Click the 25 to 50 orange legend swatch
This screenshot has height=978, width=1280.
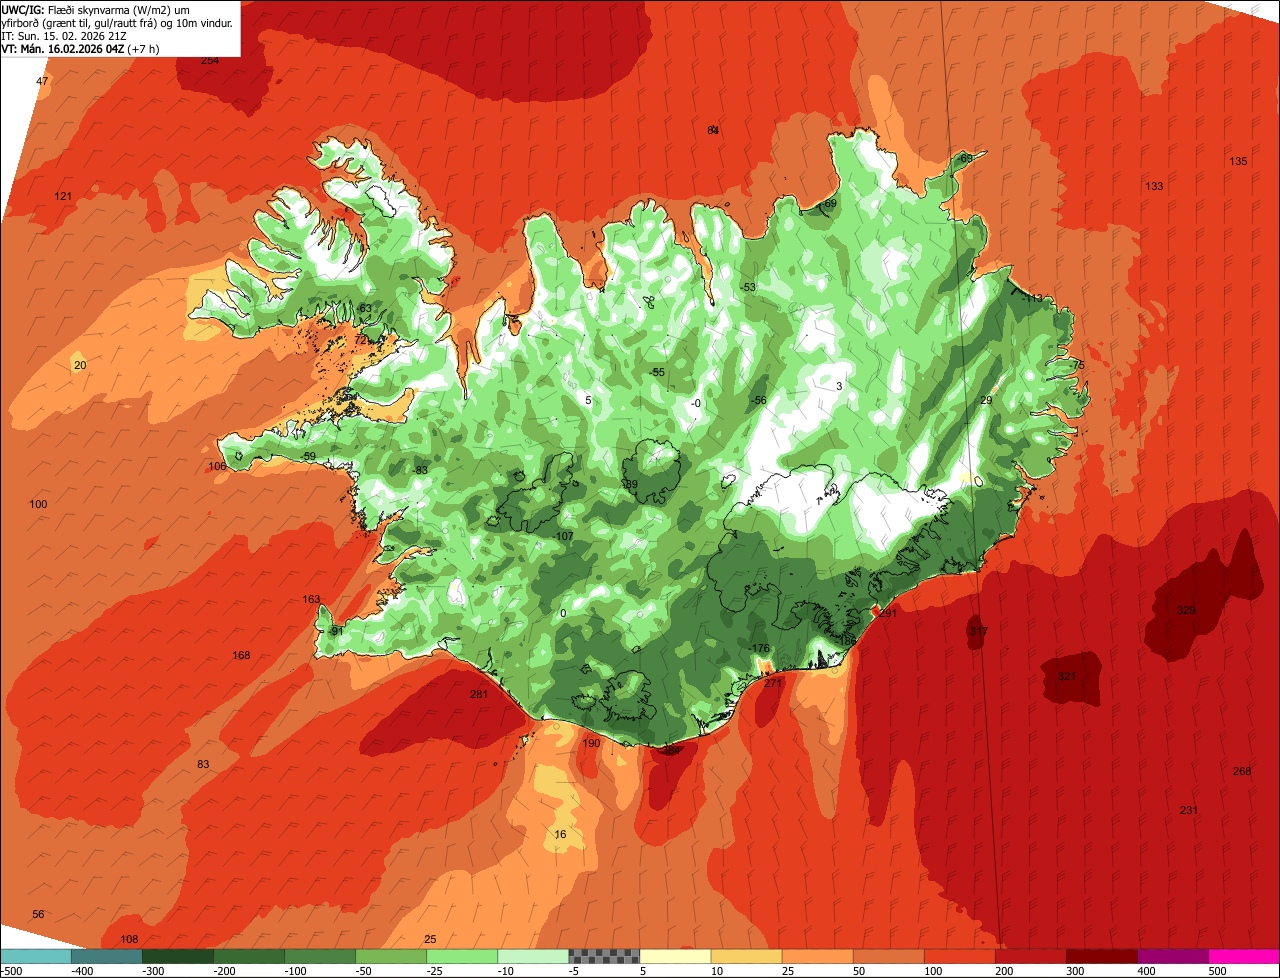click(817, 956)
